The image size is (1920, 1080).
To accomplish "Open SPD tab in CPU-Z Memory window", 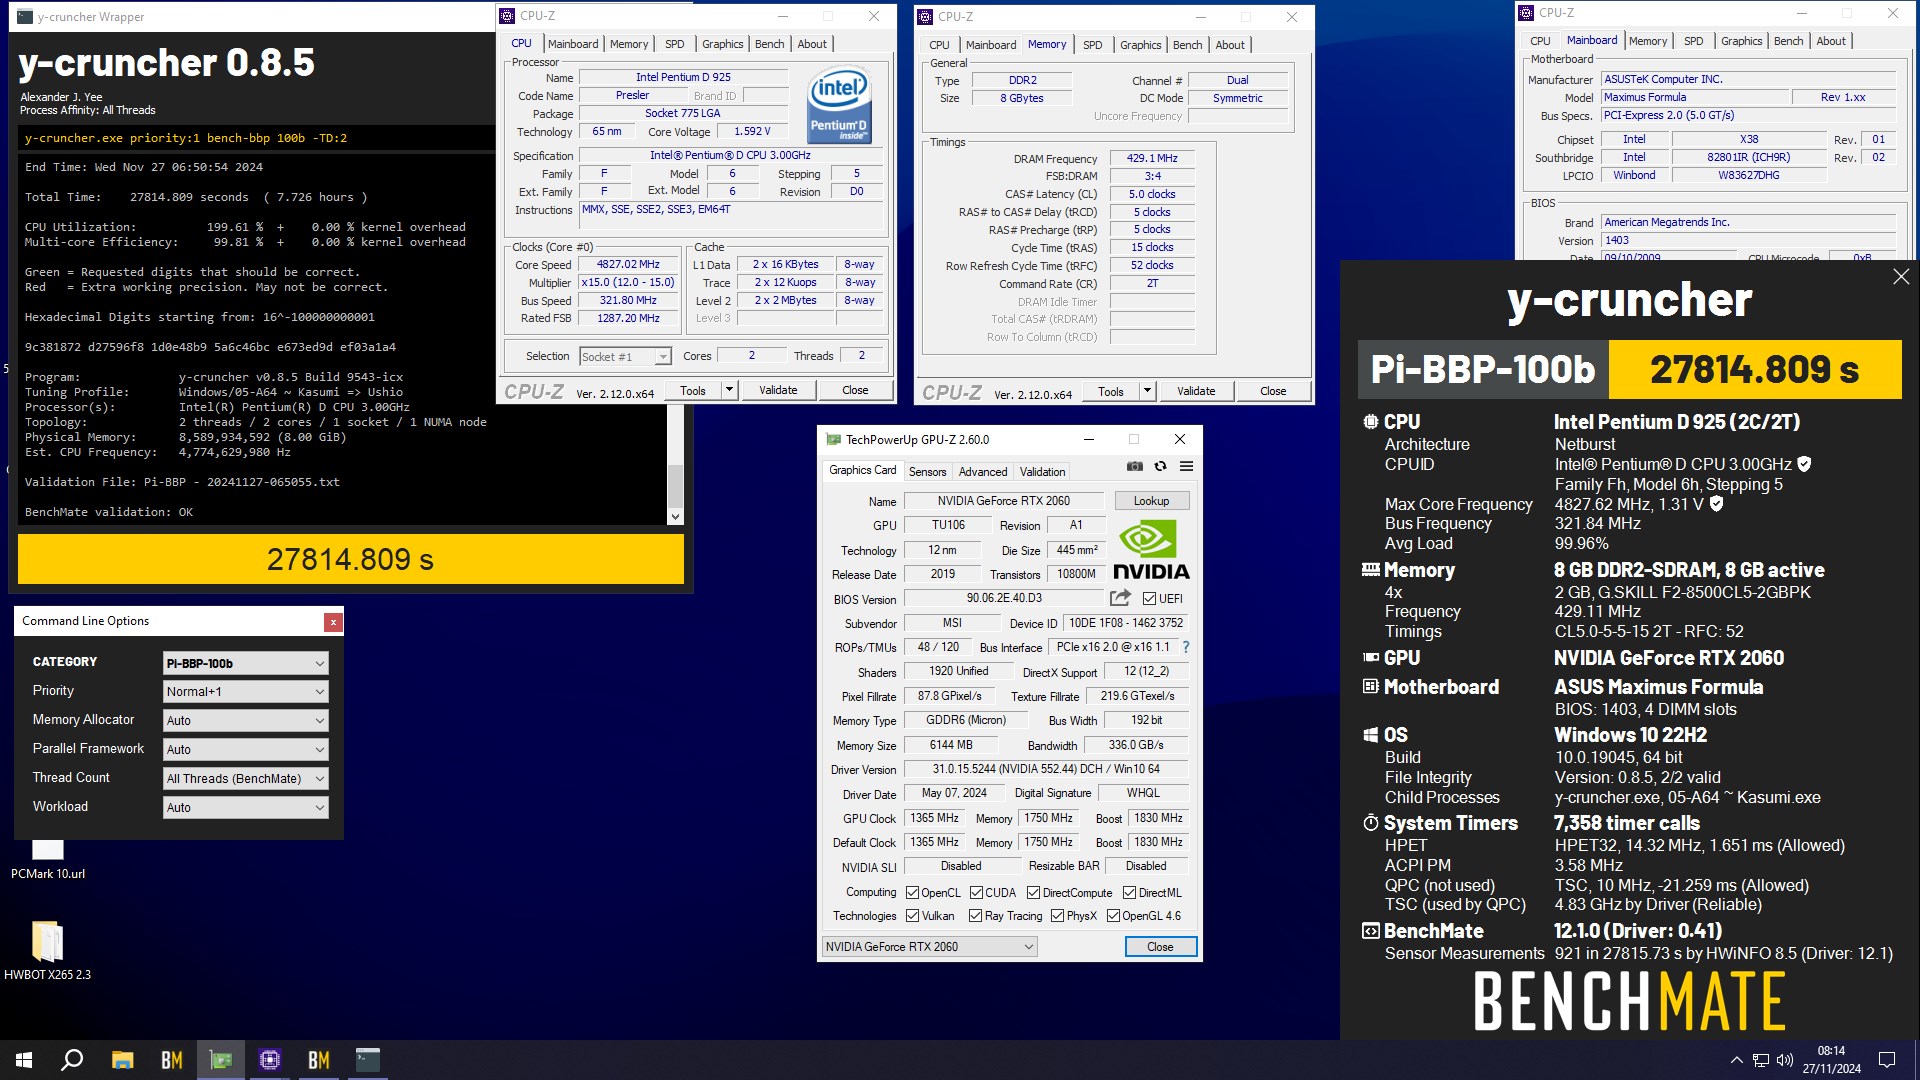I will (x=1093, y=45).
